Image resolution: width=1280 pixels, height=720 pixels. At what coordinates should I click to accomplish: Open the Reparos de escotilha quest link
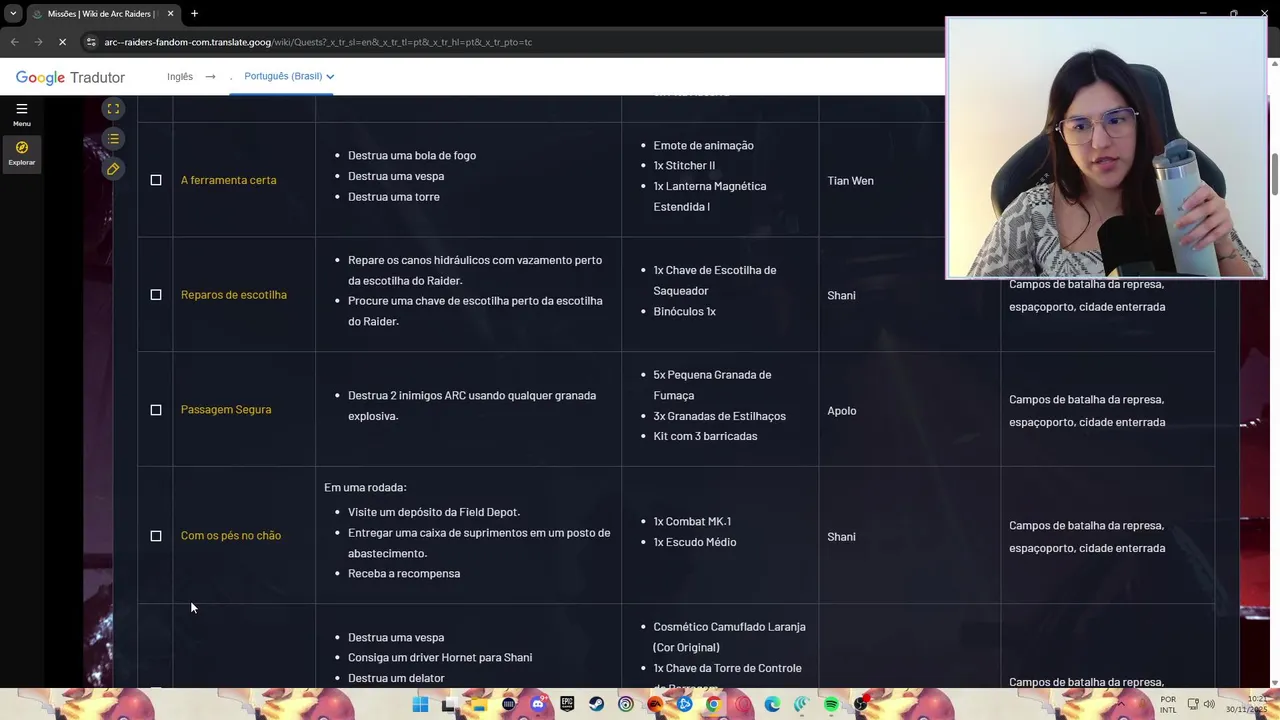pos(233,295)
